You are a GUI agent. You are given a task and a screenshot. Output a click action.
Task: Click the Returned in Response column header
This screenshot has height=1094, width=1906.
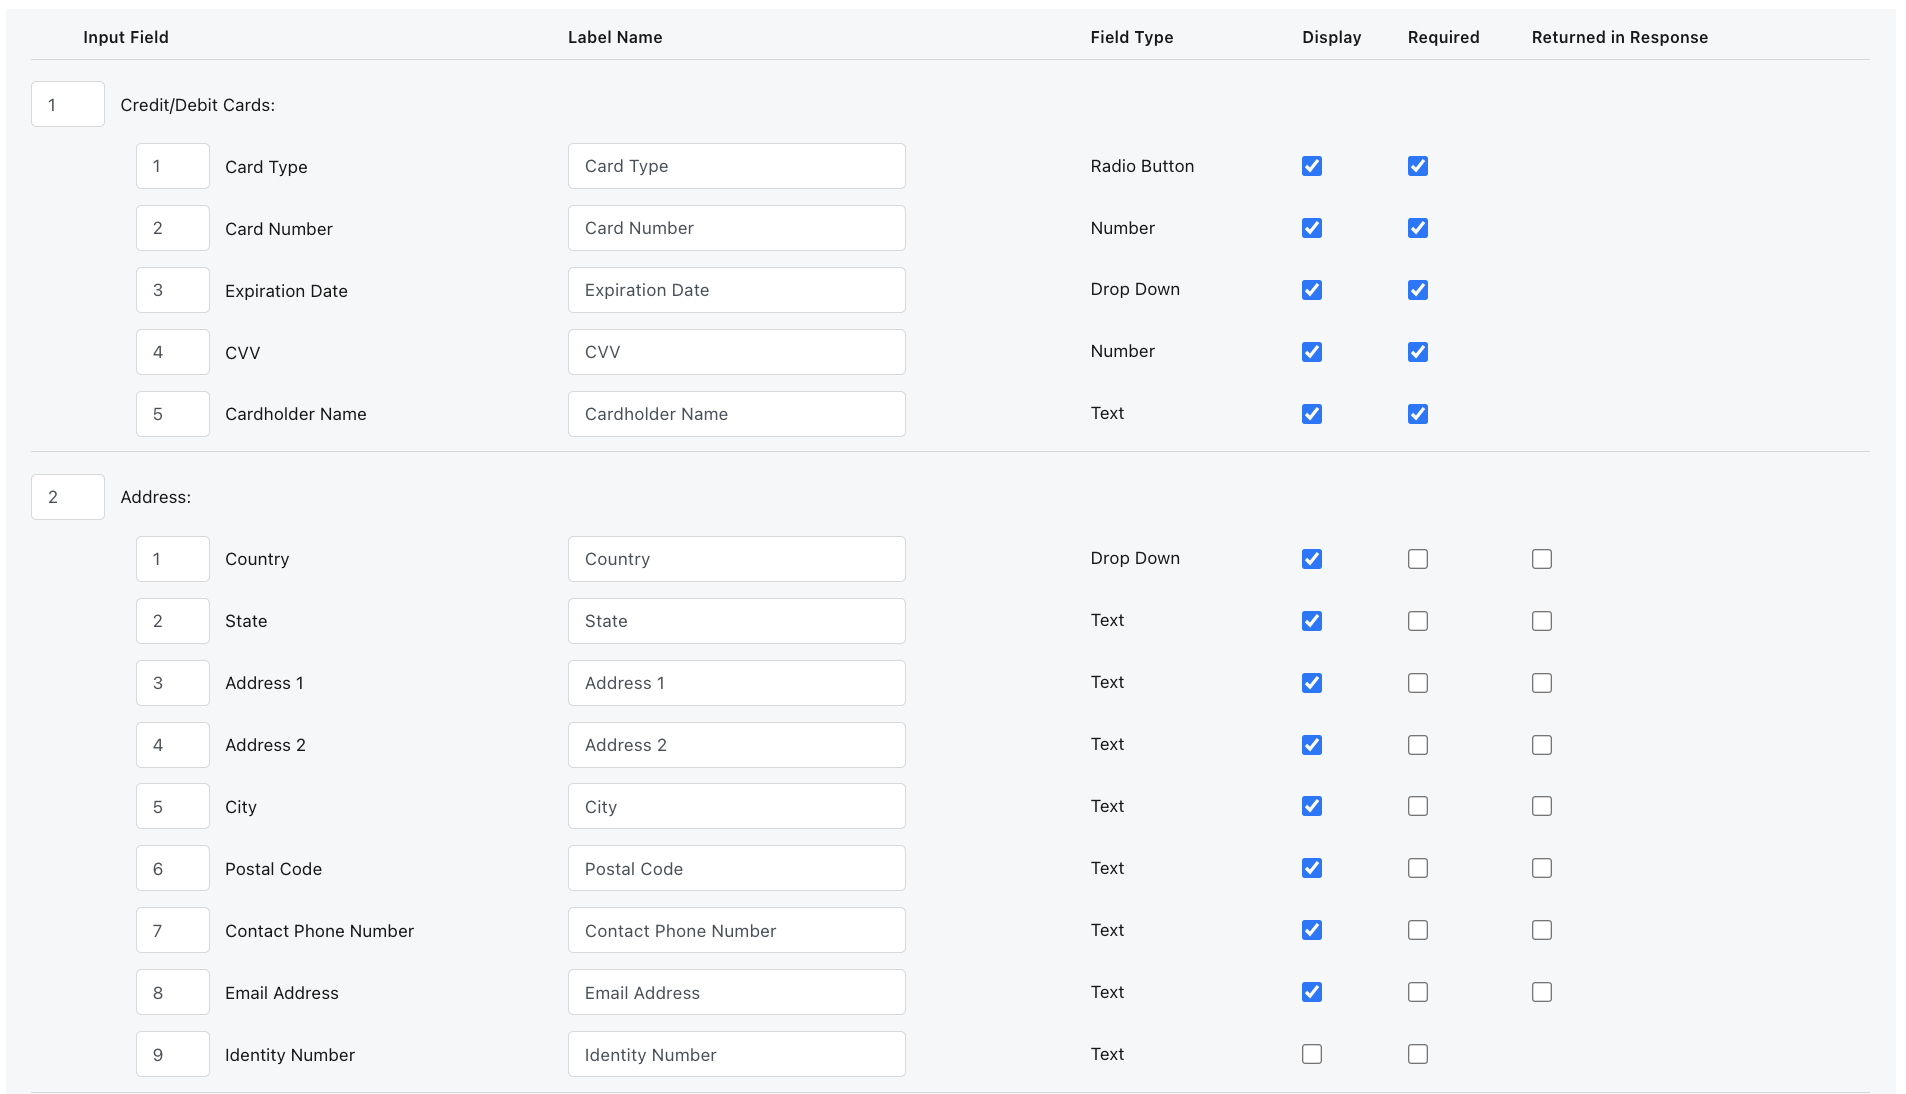tap(1620, 37)
